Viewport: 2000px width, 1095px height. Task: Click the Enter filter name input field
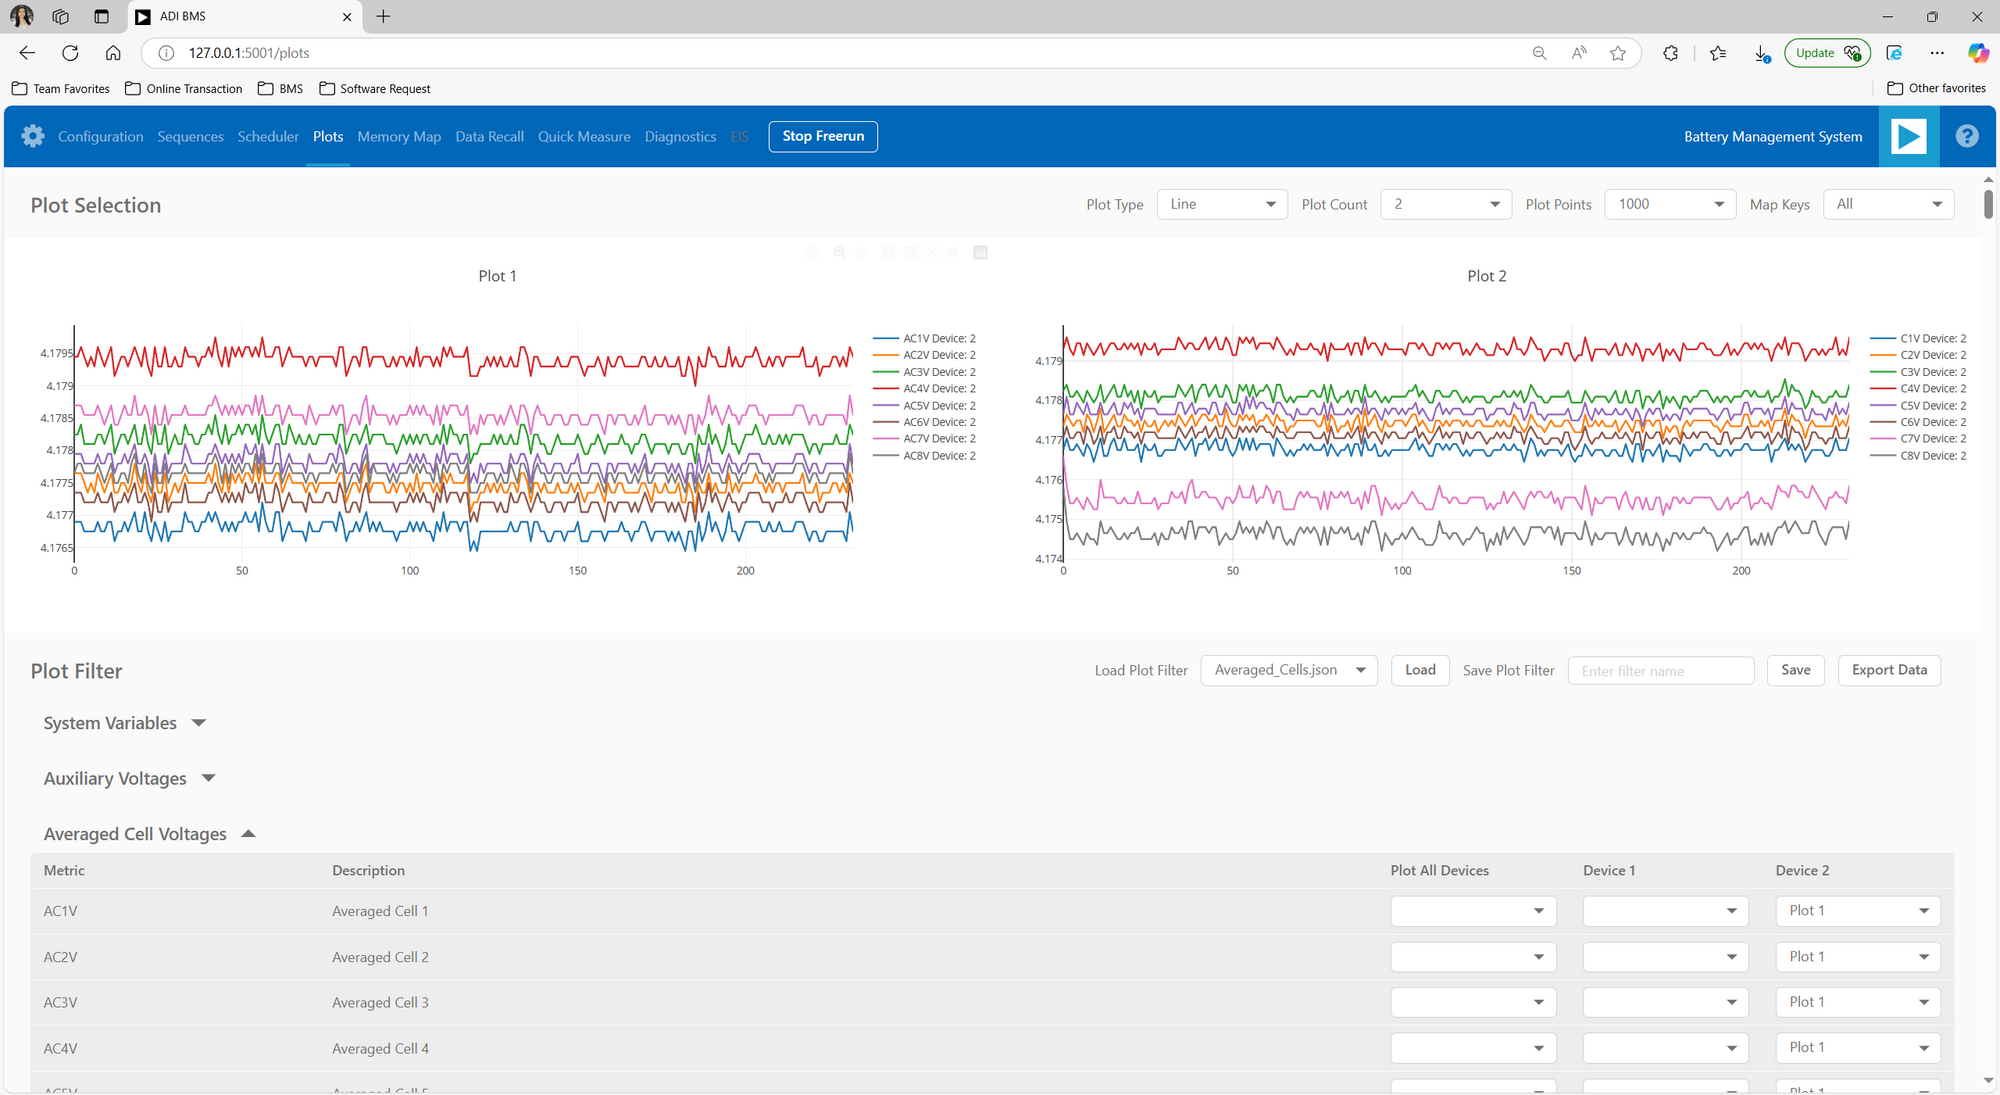coord(1661,671)
